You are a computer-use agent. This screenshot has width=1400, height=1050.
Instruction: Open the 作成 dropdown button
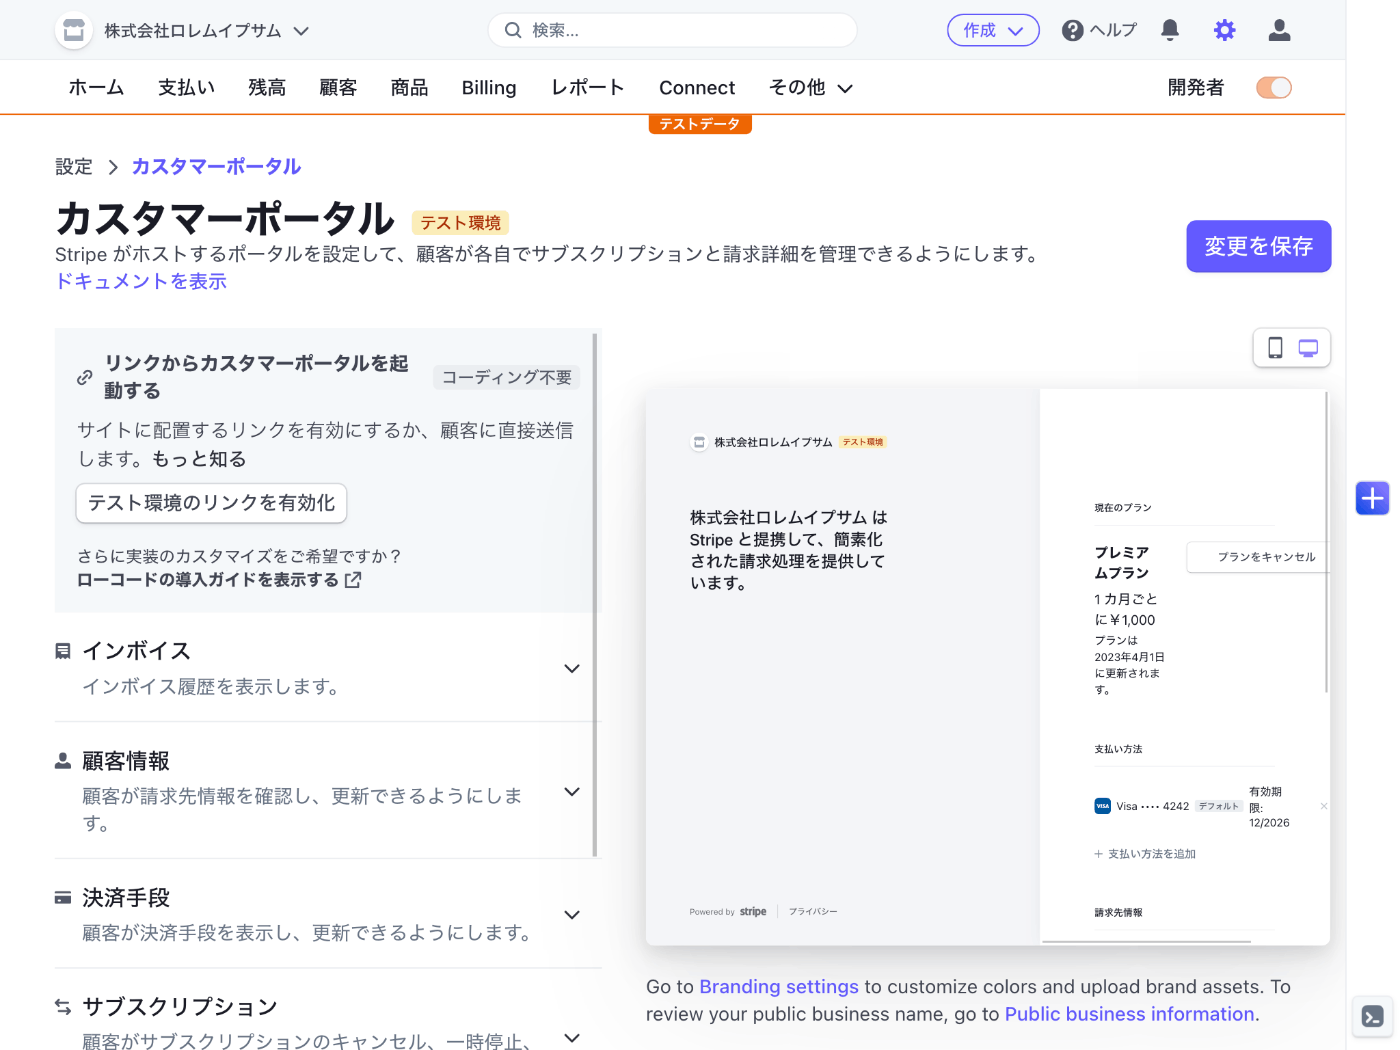(x=993, y=30)
